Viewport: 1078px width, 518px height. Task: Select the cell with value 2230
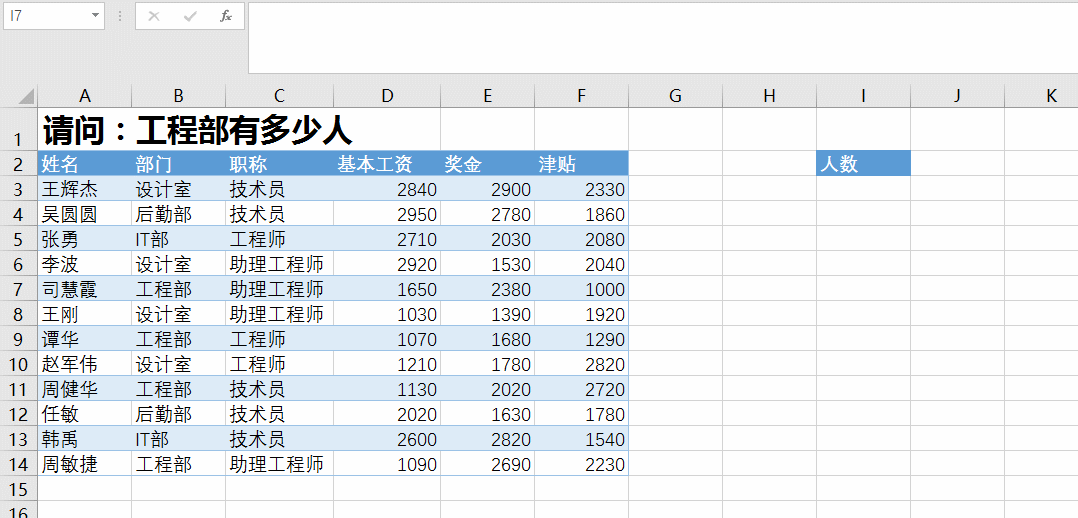581,464
